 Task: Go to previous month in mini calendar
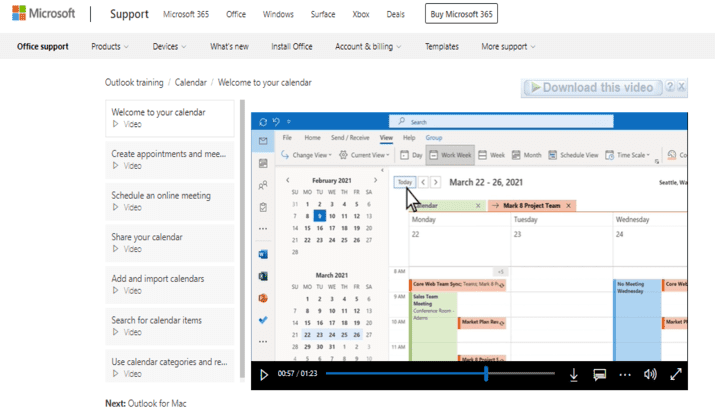click(x=288, y=180)
